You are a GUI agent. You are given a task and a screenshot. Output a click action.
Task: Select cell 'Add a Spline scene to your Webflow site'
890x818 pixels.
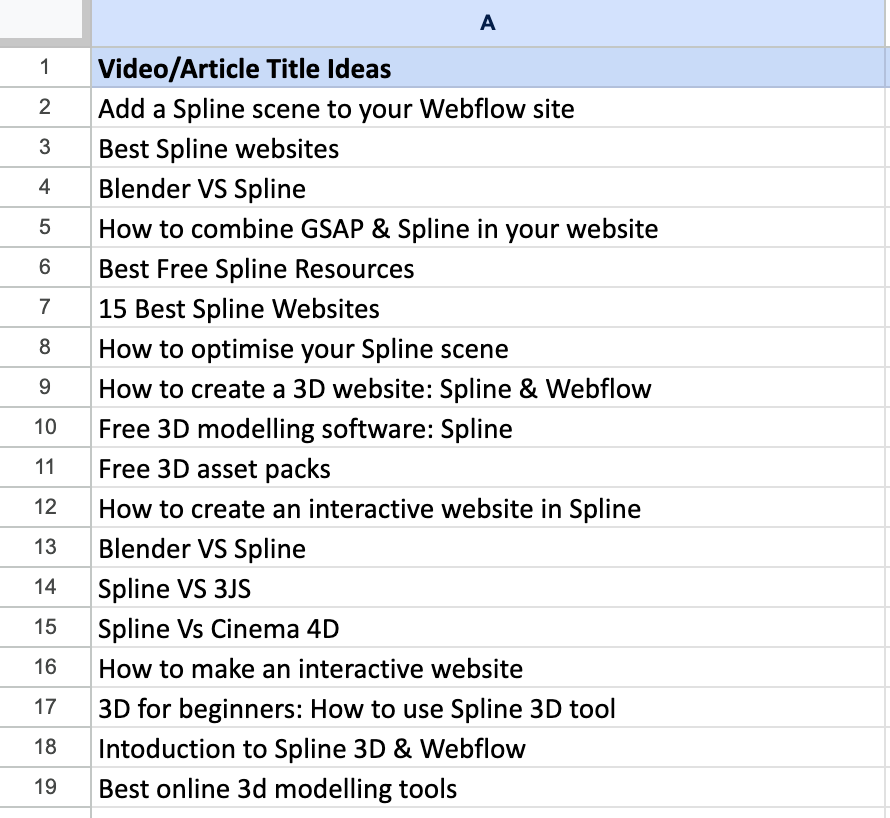point(490,107)
